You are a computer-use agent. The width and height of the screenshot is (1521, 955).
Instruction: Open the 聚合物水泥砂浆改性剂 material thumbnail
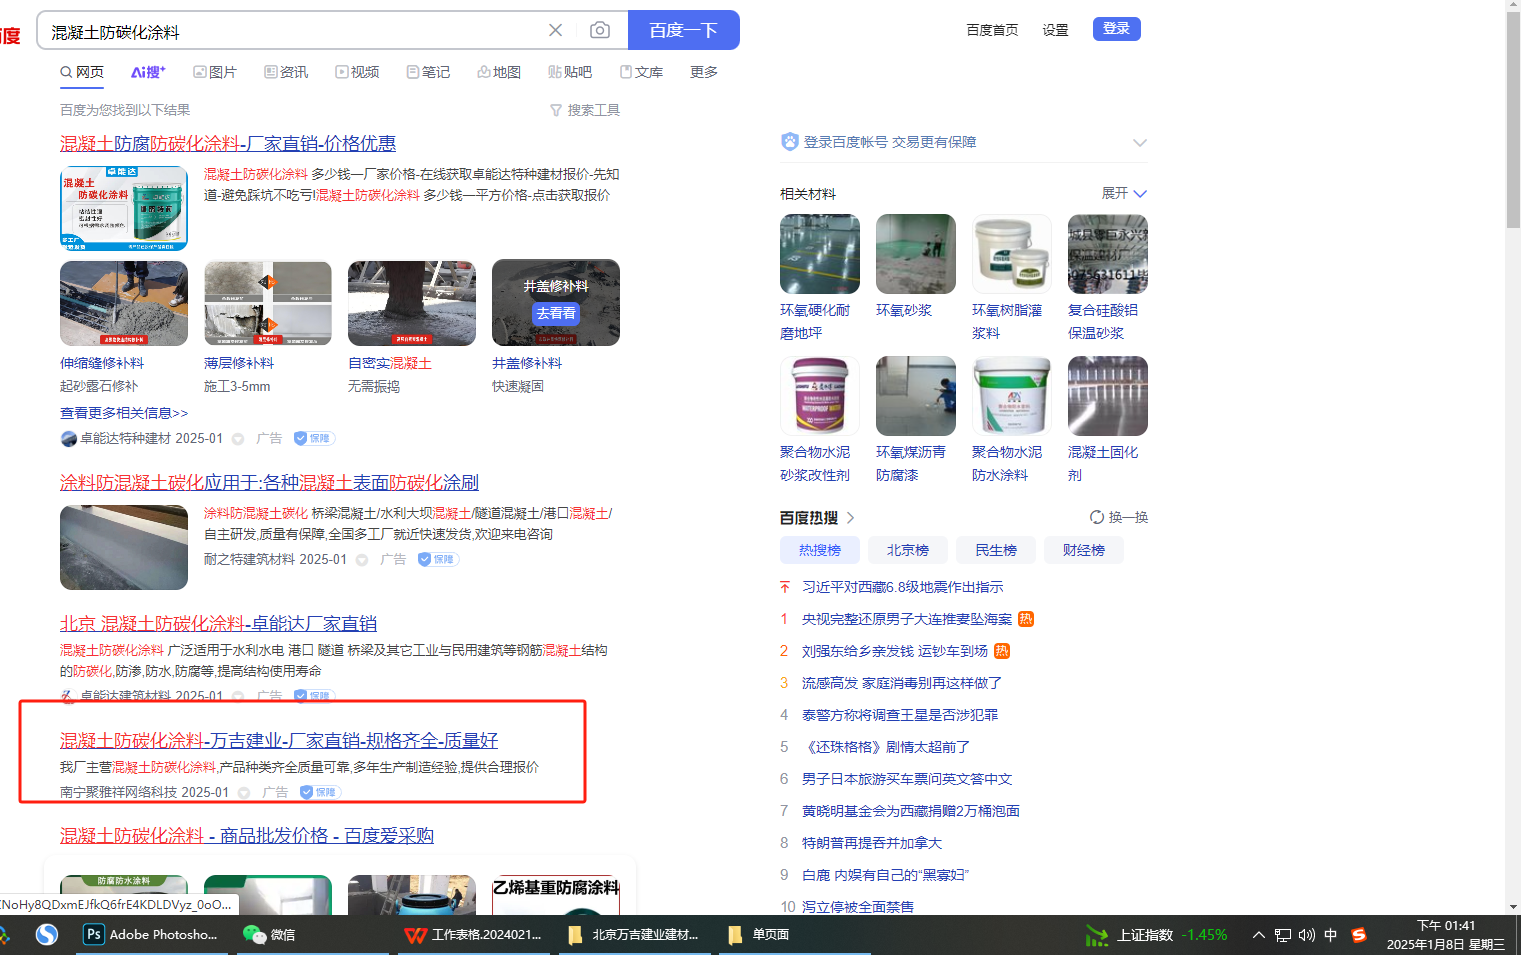820,396
